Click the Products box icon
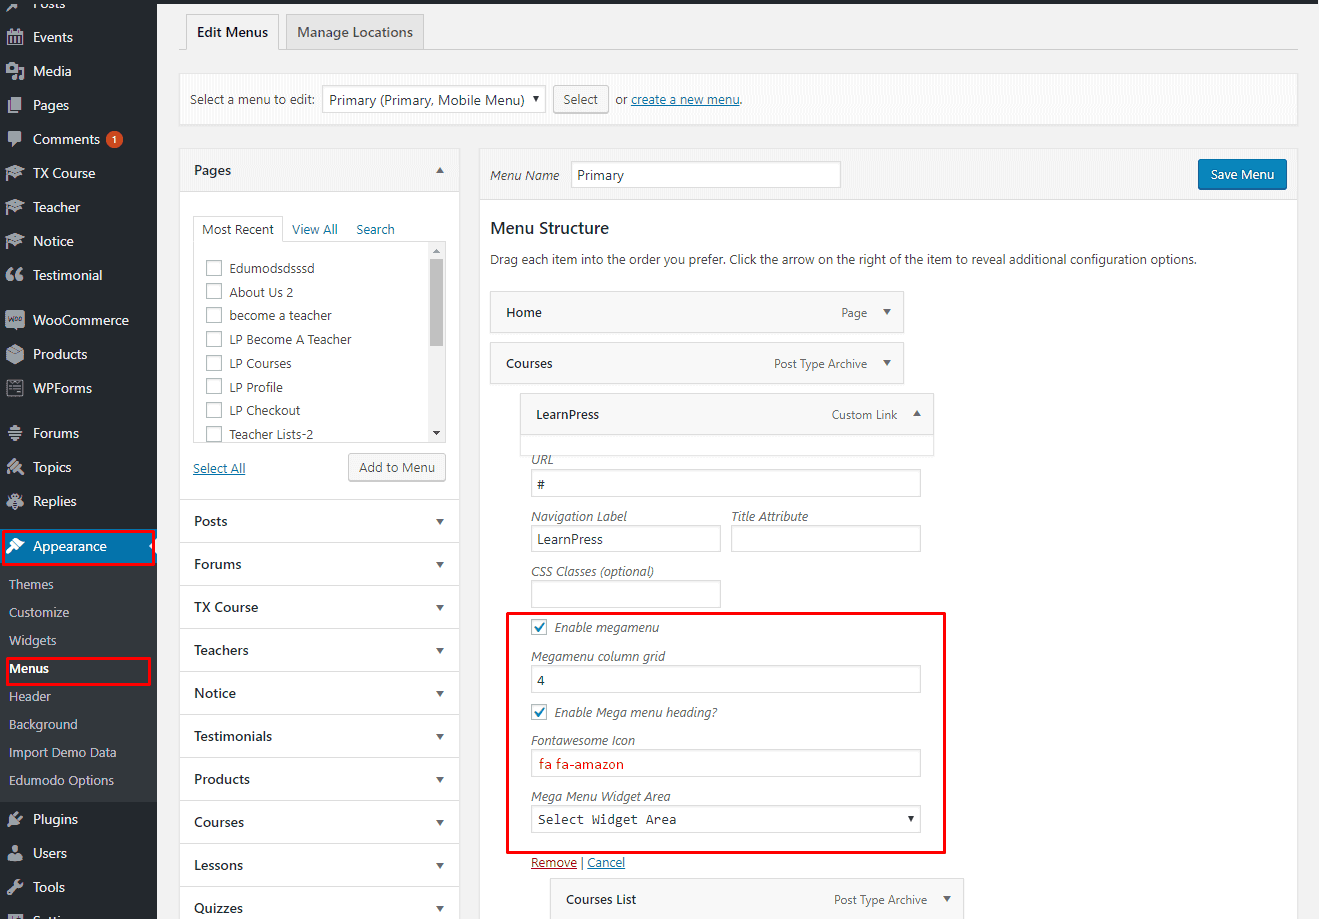The image size is (1319, 919). (x=15, y=354)
